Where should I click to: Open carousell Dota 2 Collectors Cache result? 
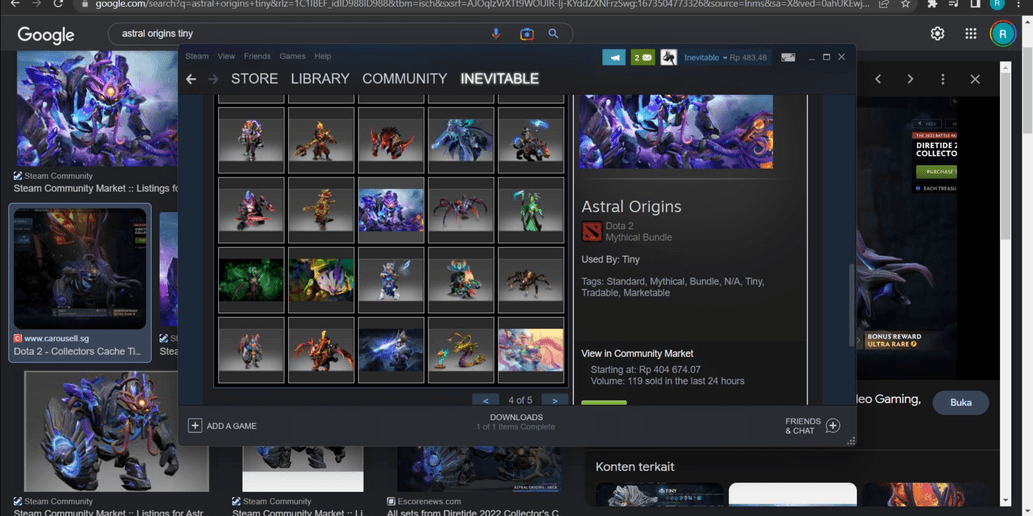[x=80, y=283]
